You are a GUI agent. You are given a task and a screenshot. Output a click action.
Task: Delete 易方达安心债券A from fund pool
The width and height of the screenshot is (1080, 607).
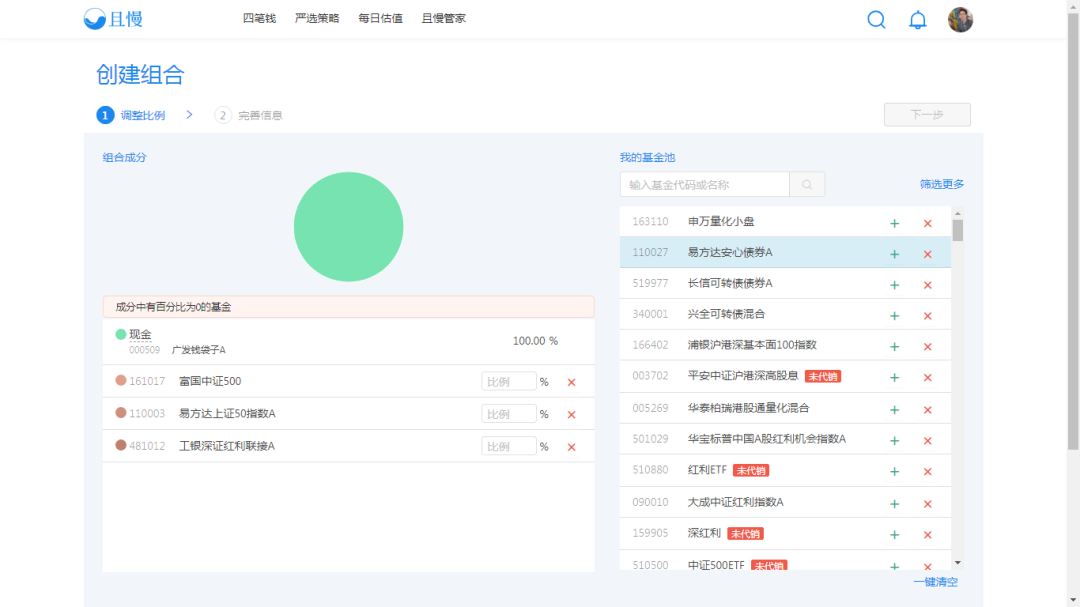pyautogui.click(x=927, y=254)
